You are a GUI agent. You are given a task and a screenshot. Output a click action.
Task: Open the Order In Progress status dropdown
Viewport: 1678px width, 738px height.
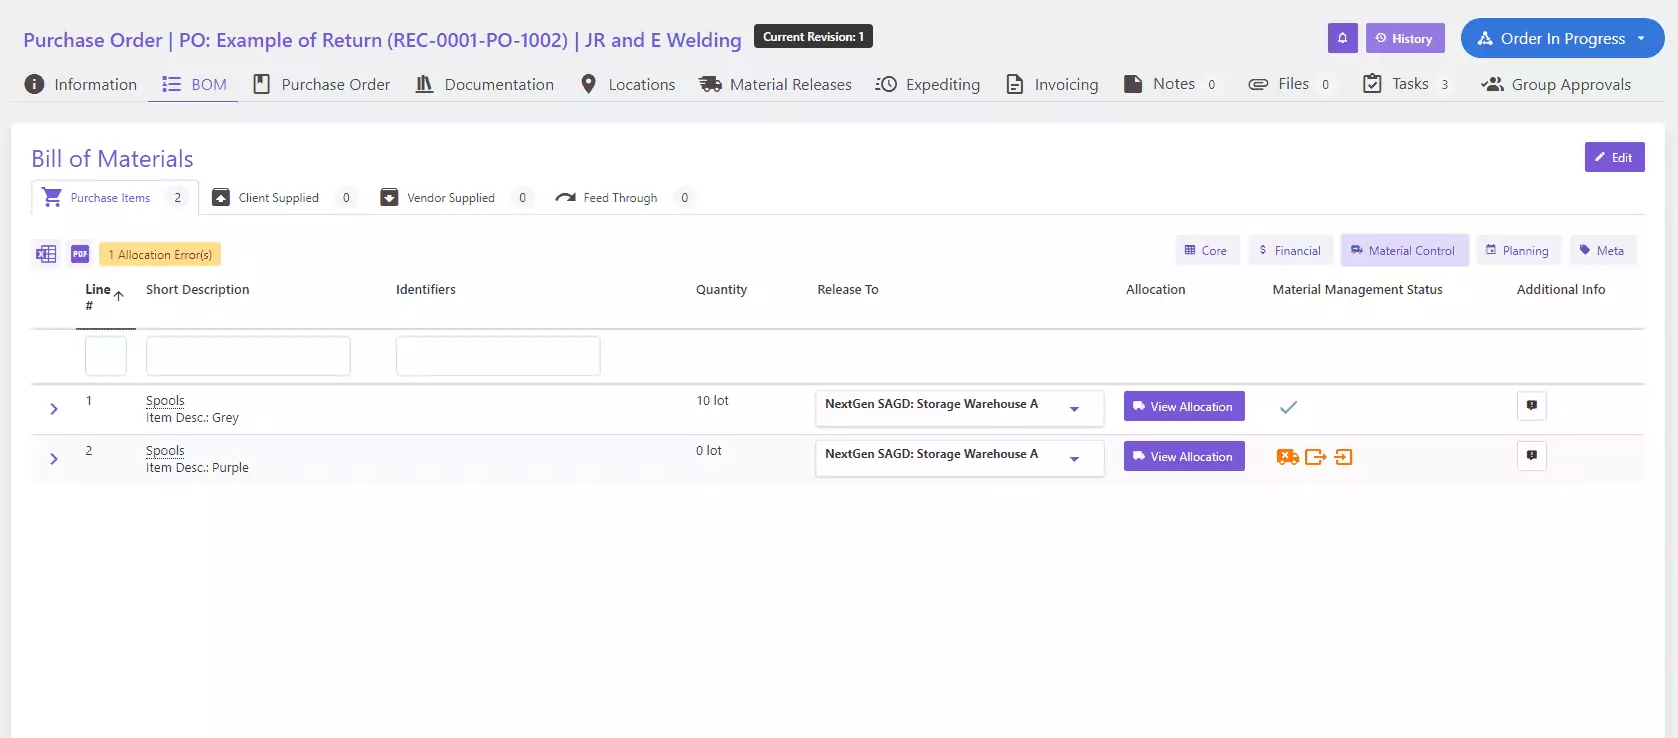[x=1562, y=38]
